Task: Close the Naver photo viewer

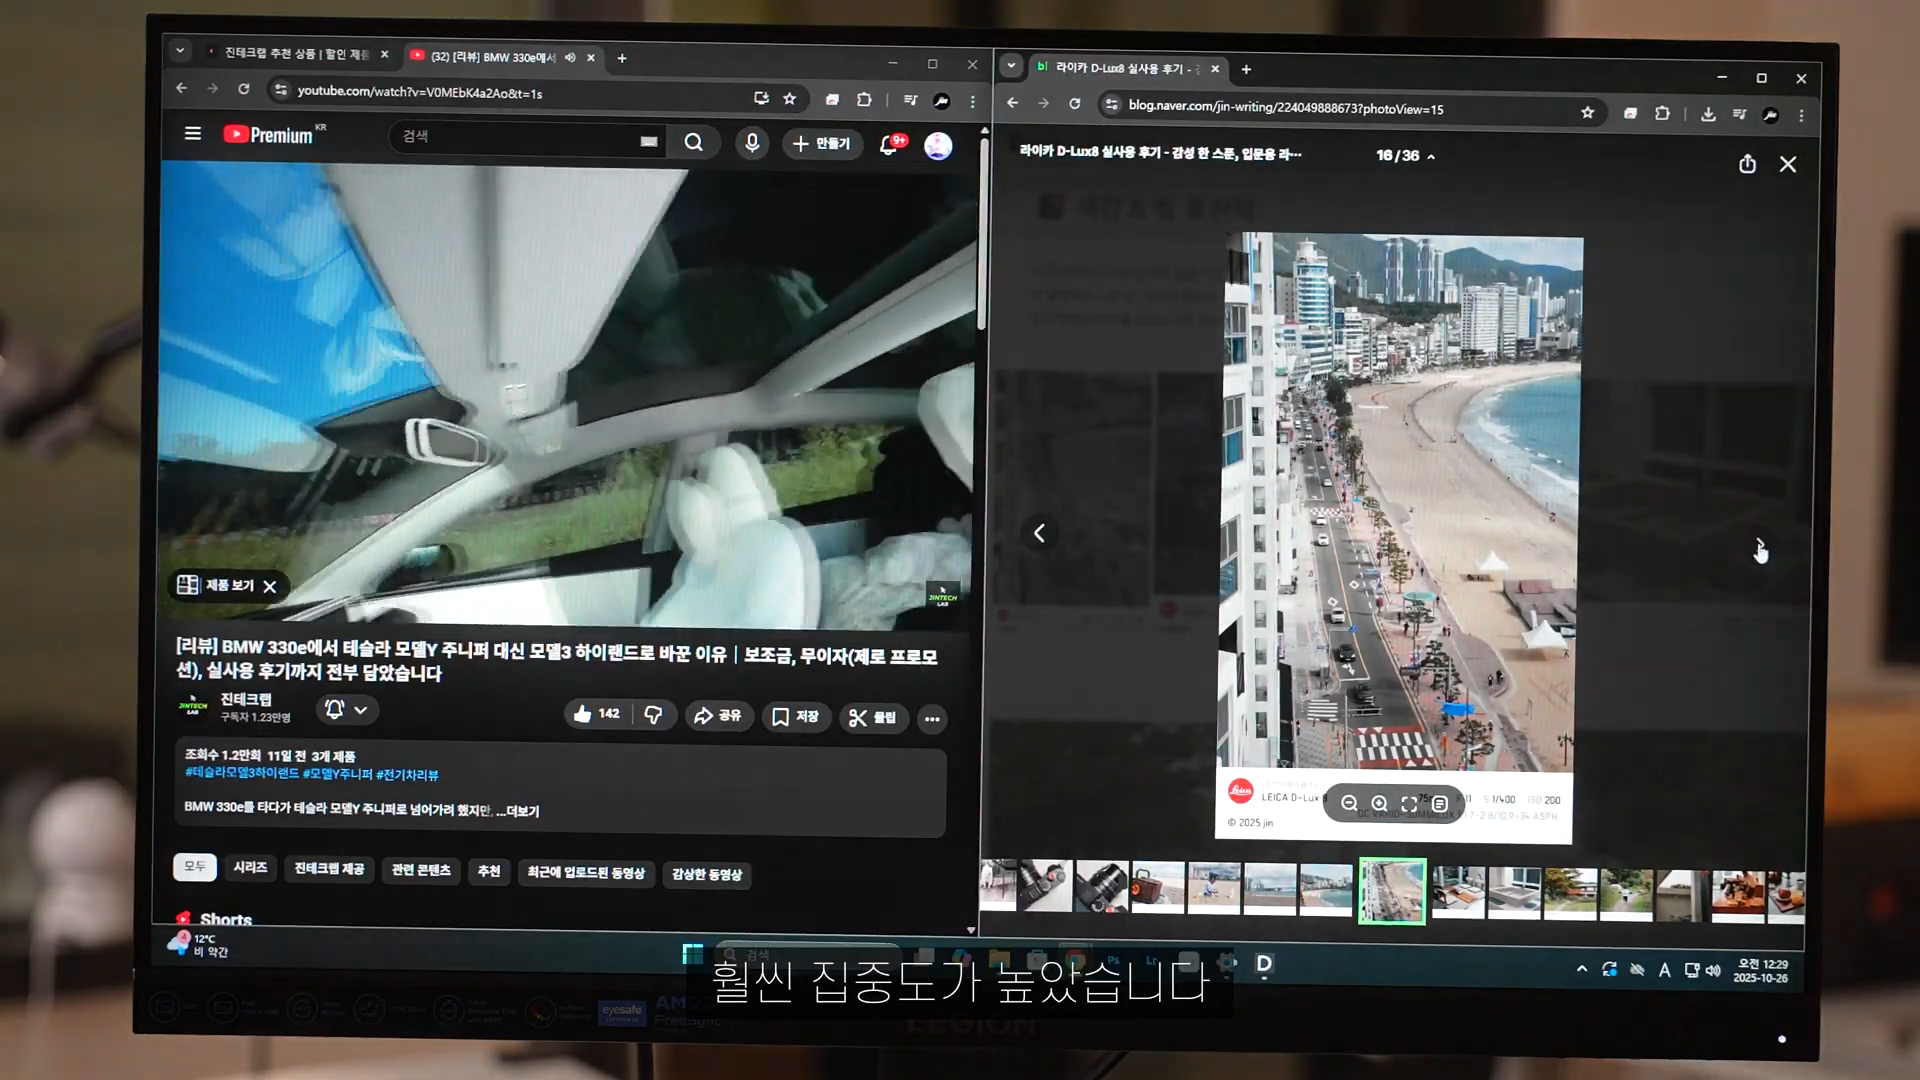Action: point(1788,164)
